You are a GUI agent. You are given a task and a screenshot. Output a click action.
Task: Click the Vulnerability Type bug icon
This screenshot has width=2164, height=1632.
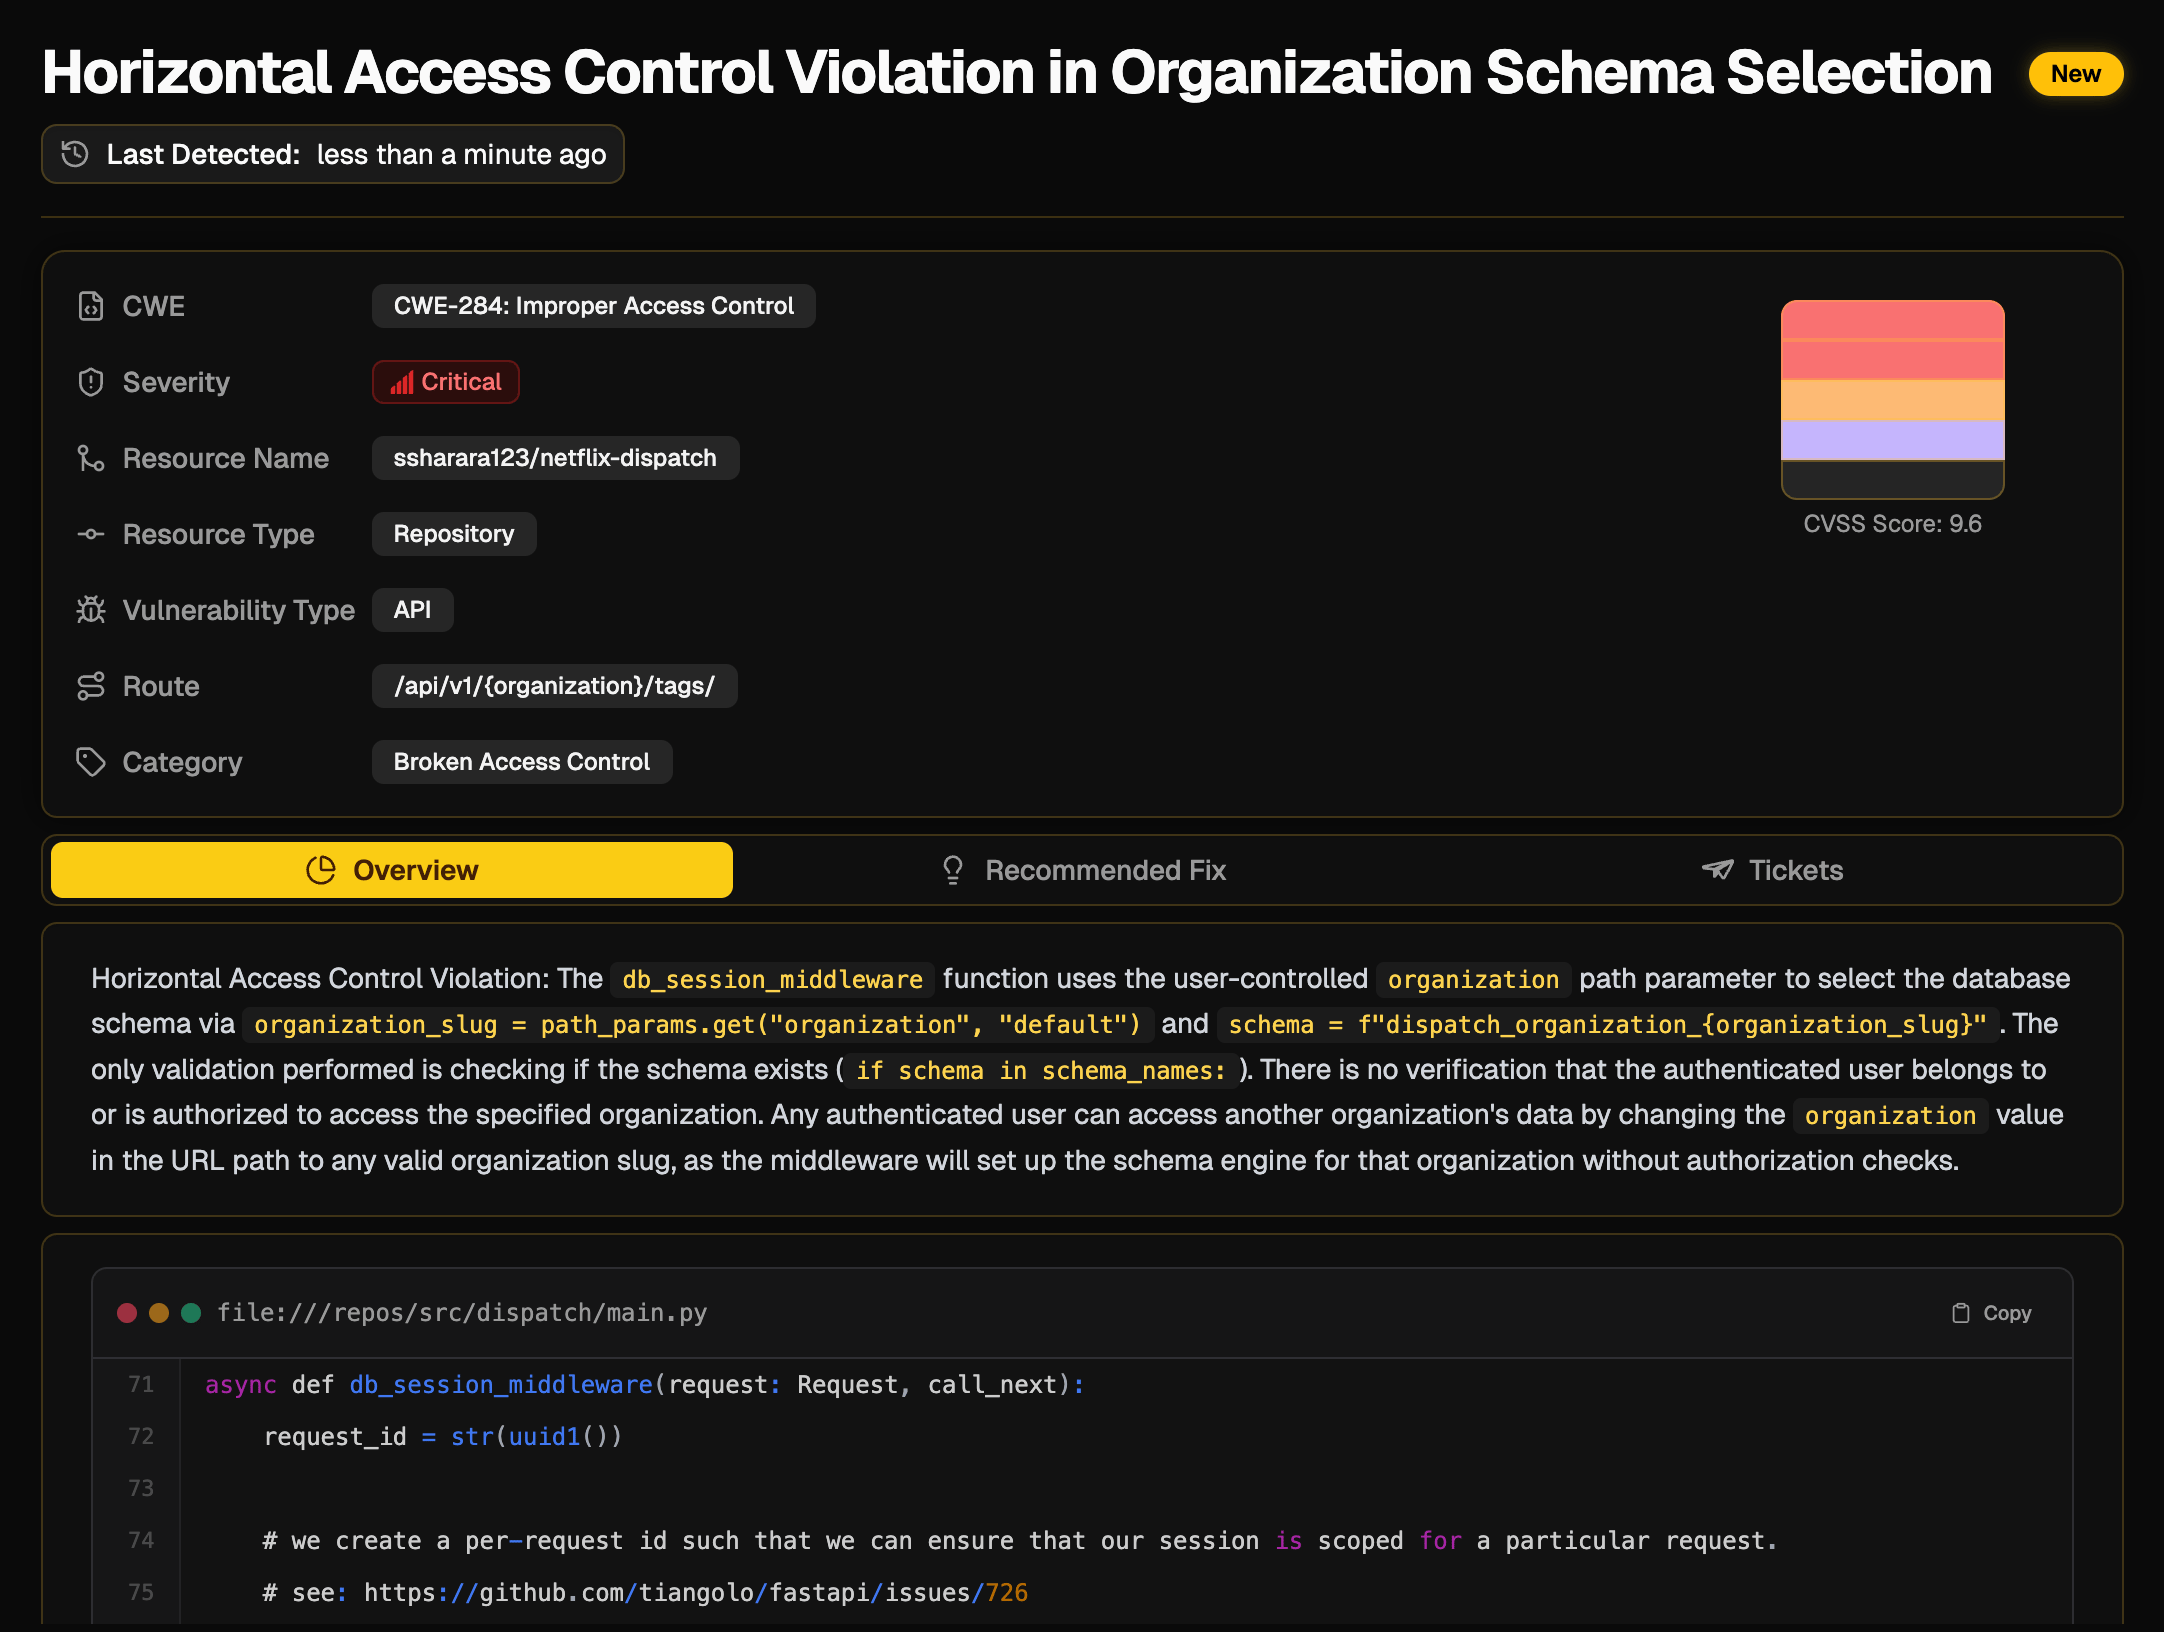pyautogui.click(x=91, y=610)
